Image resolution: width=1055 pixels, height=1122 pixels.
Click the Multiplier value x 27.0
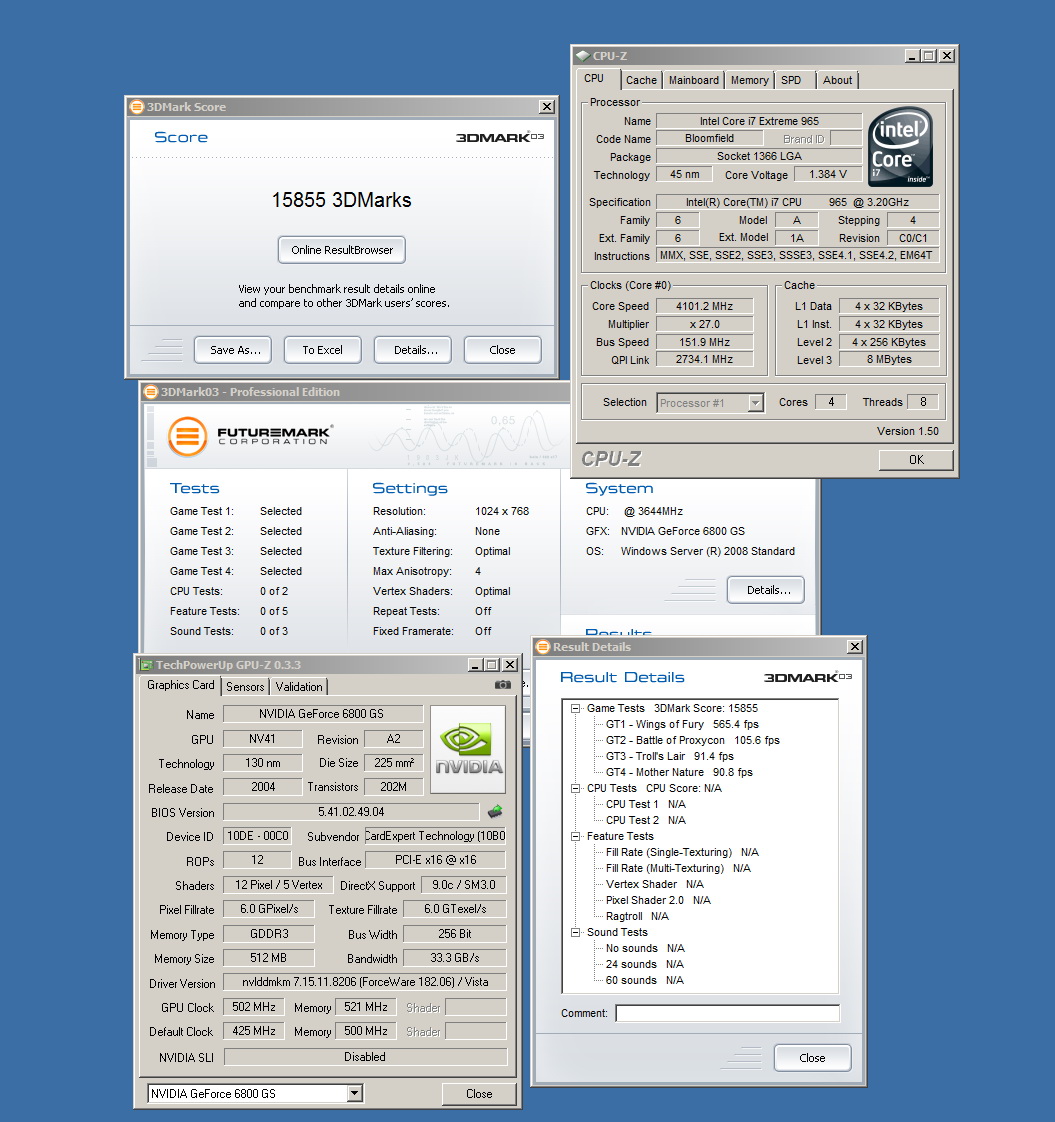pos(705,324)
